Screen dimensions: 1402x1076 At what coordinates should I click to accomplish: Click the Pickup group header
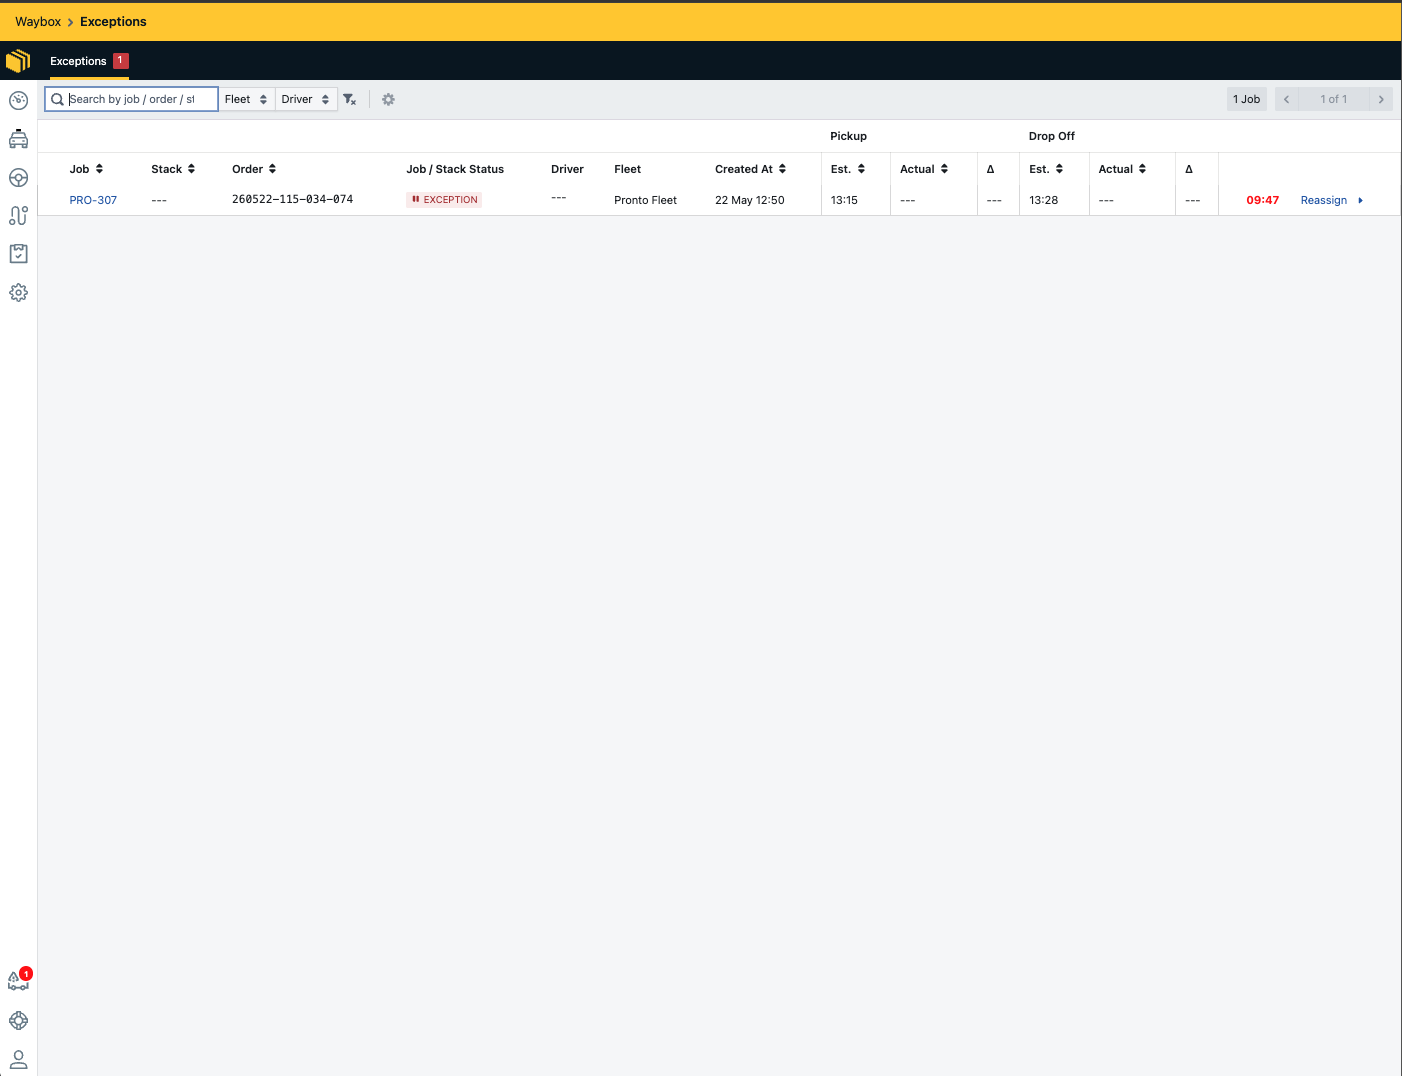pyautogui.click(x=848, y=136)
